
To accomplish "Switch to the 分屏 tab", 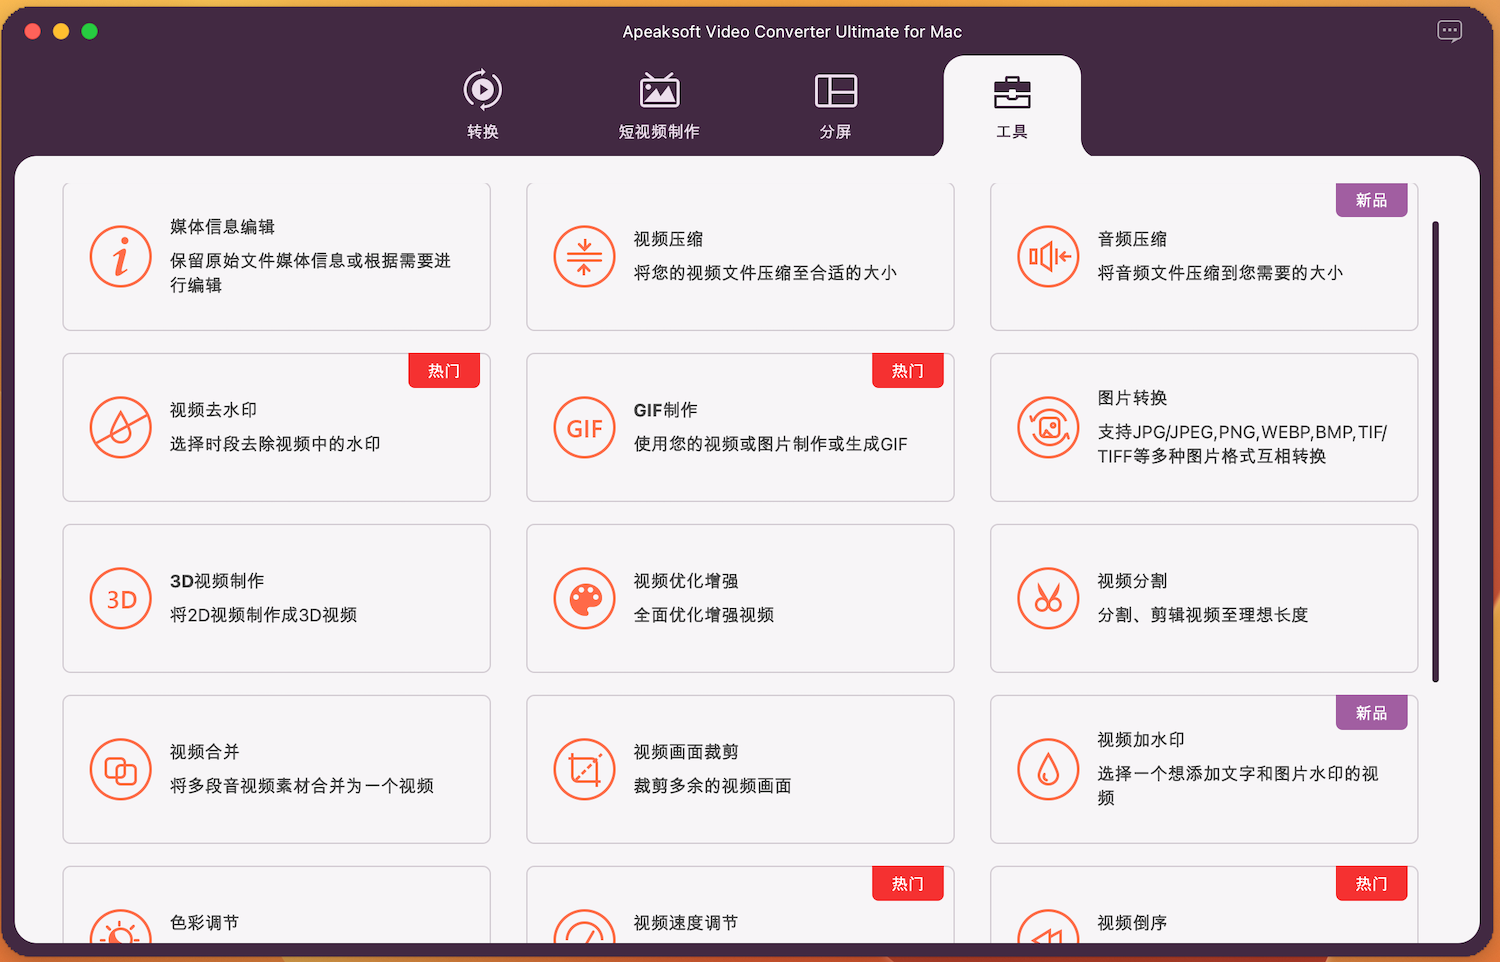I will click(x=835, y=104).
